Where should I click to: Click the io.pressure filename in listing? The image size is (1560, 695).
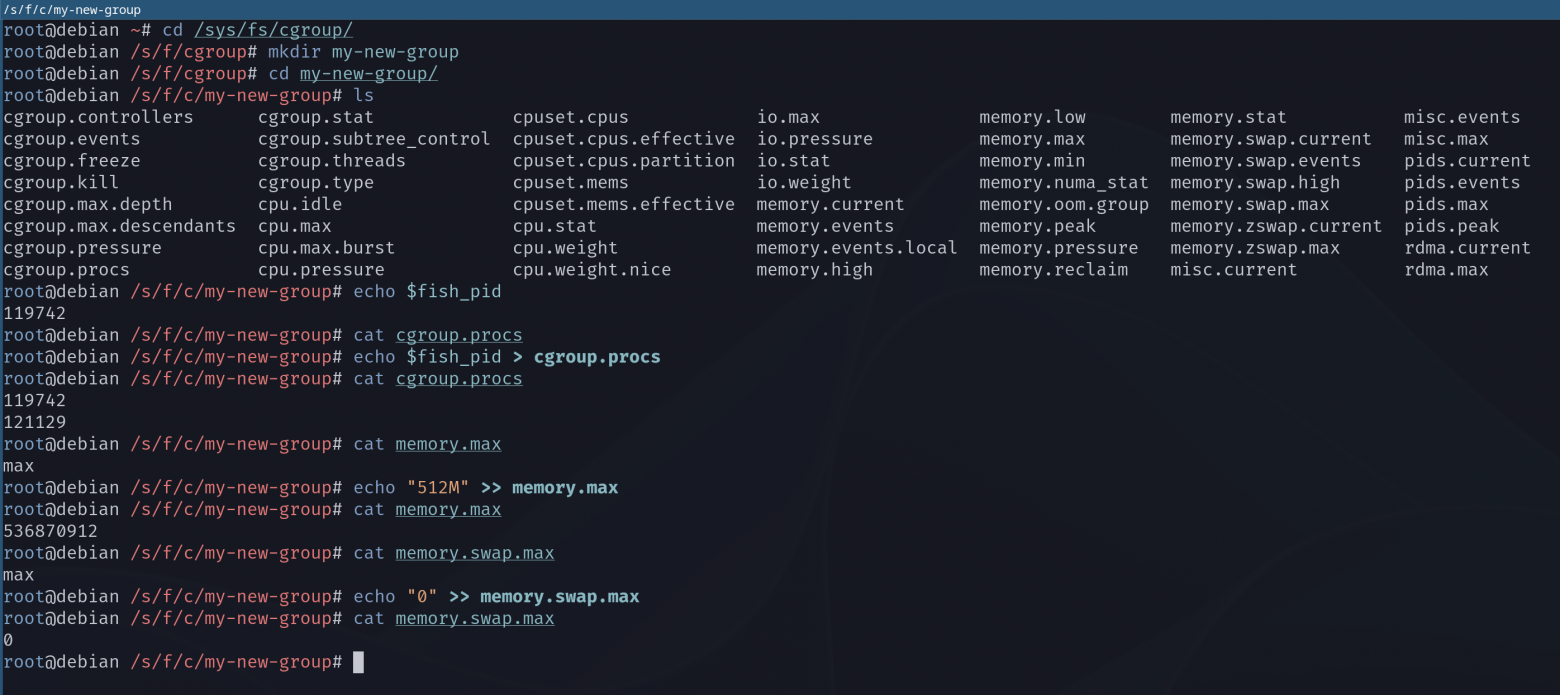[814, 139]
